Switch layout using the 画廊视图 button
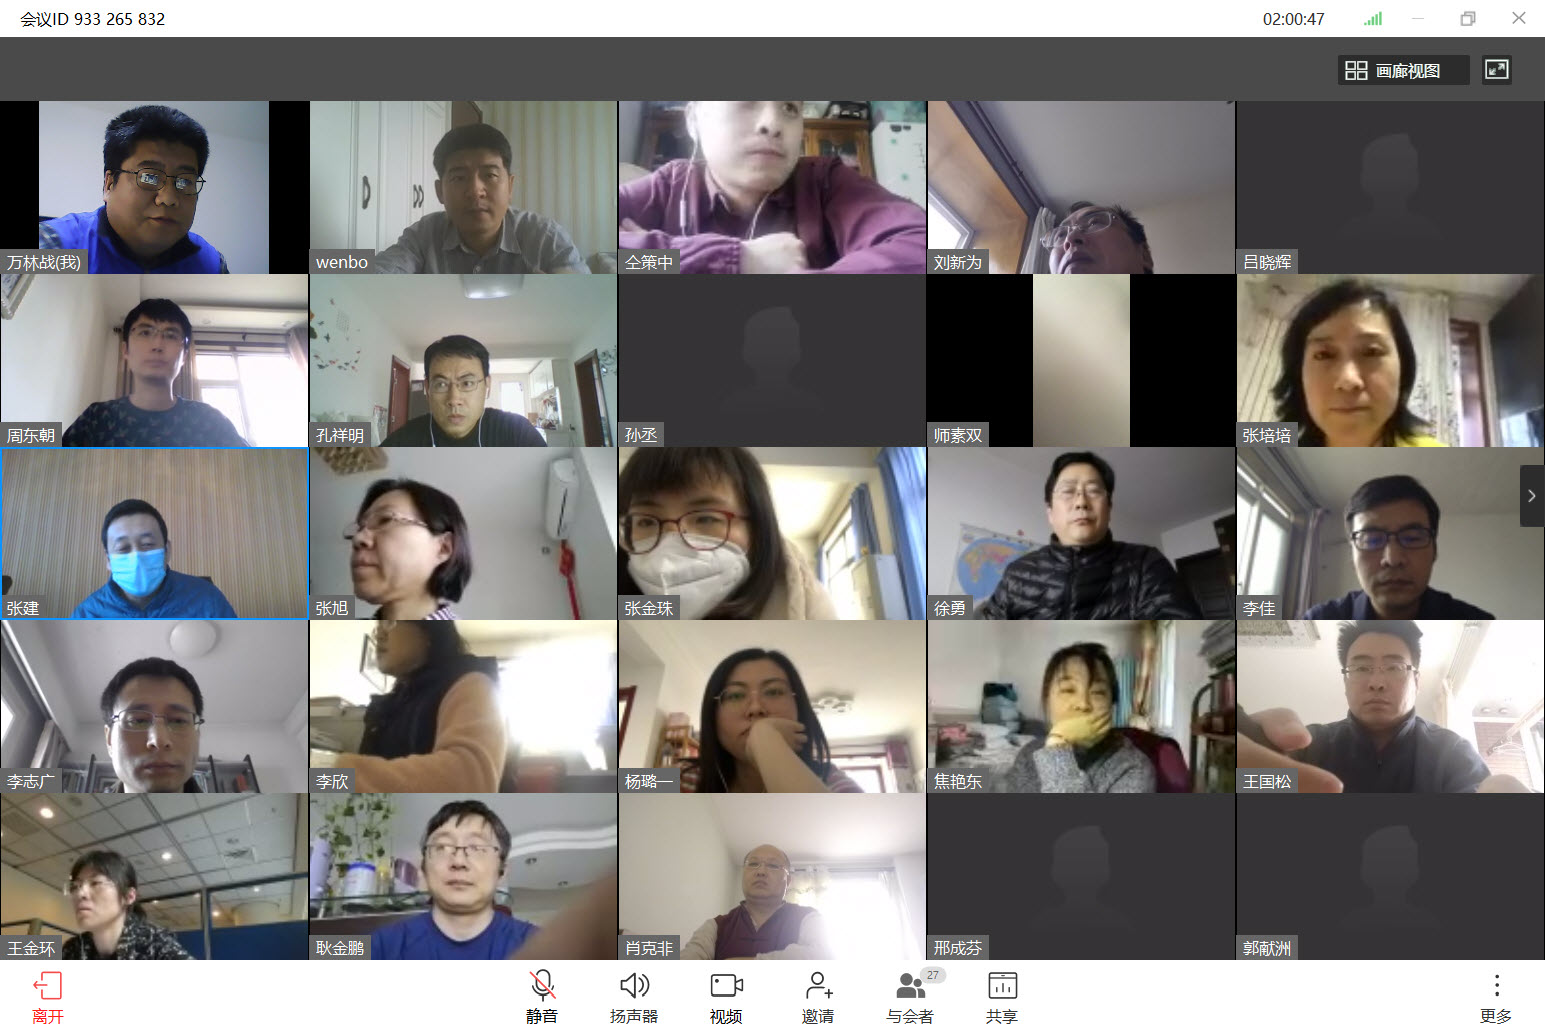The image size is (1545, 1030). (x=1403, y=70)
